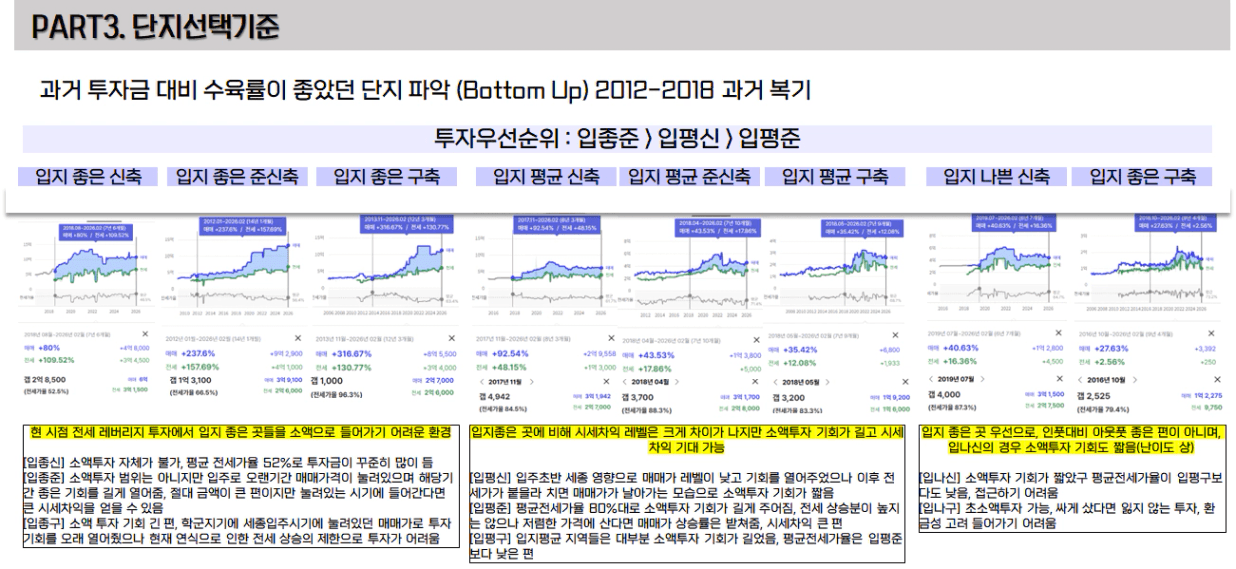Click the 갭 3,200 figure

788,398
